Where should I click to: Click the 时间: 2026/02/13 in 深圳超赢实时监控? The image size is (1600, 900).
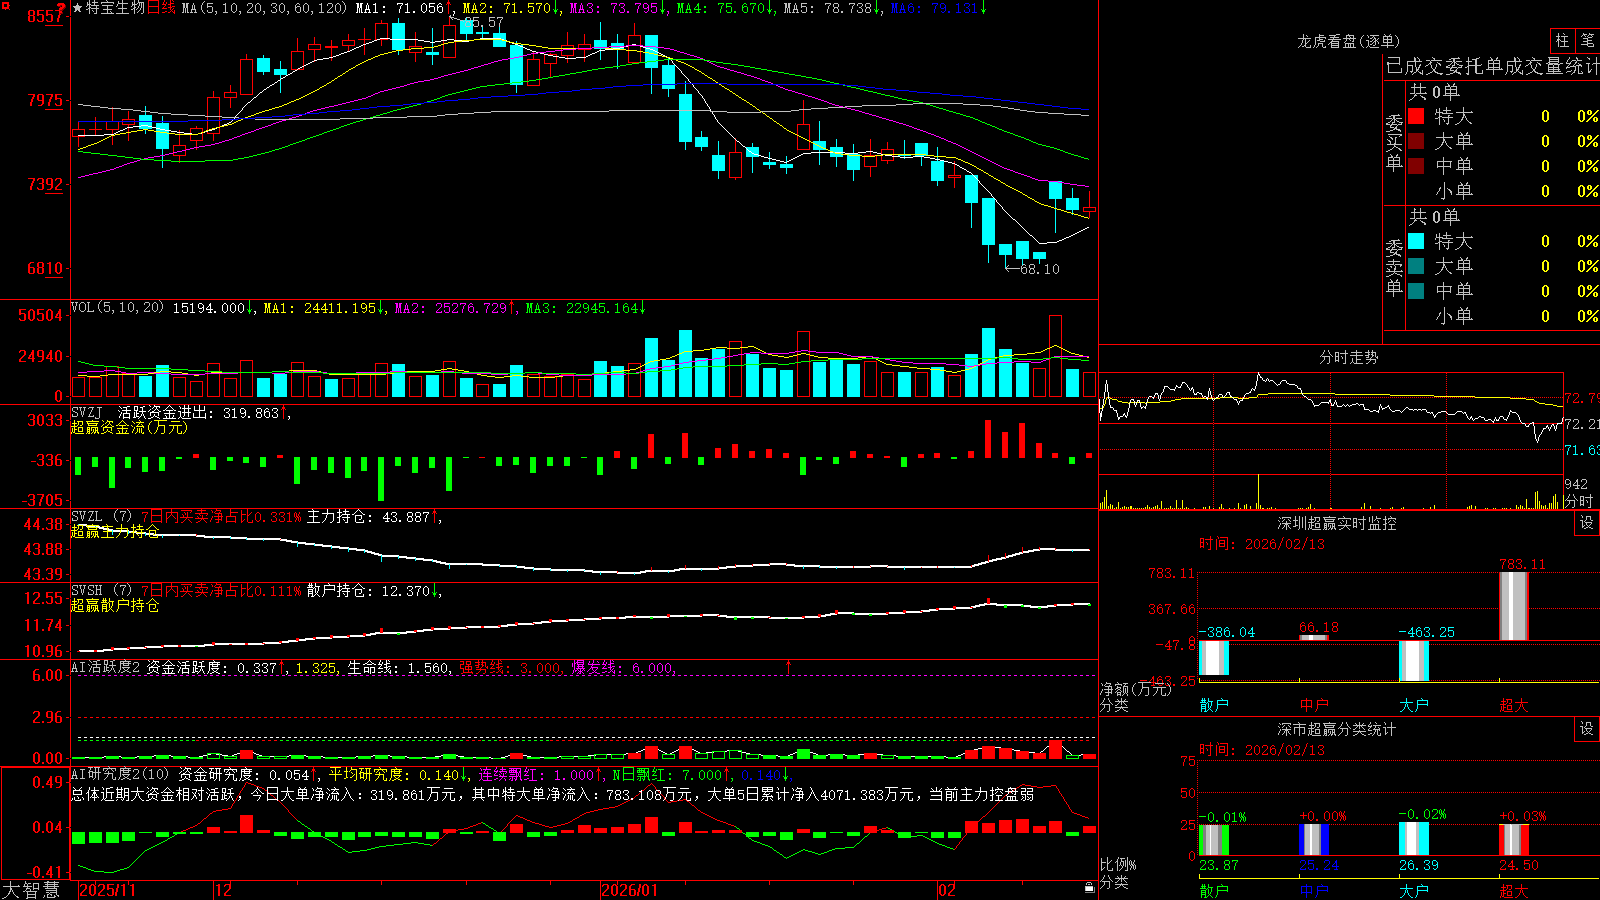(x=1261, y=544)
